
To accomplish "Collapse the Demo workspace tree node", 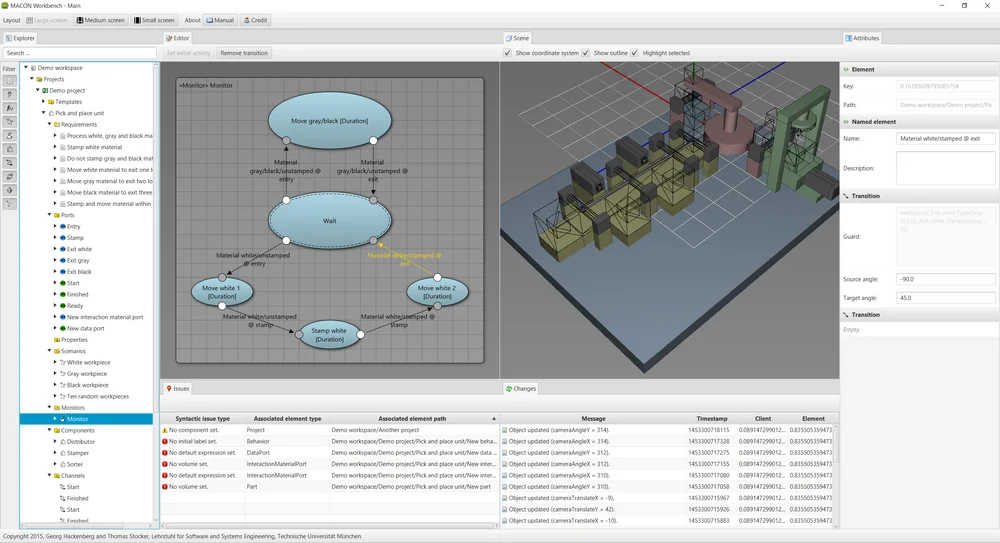I will tap(26, 68).
